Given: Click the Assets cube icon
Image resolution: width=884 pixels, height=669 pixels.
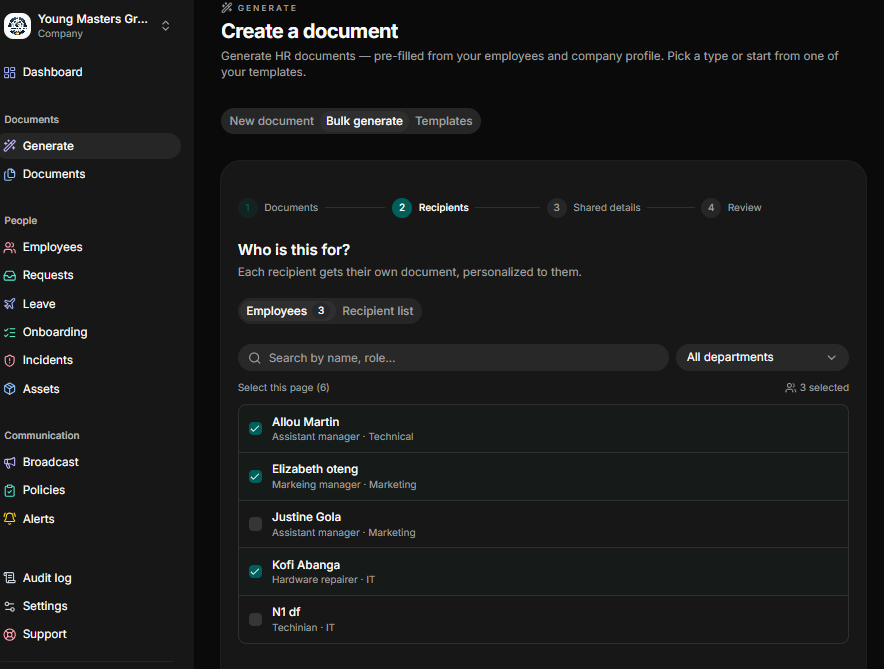Looking at the screenshot, I should 10,388.
